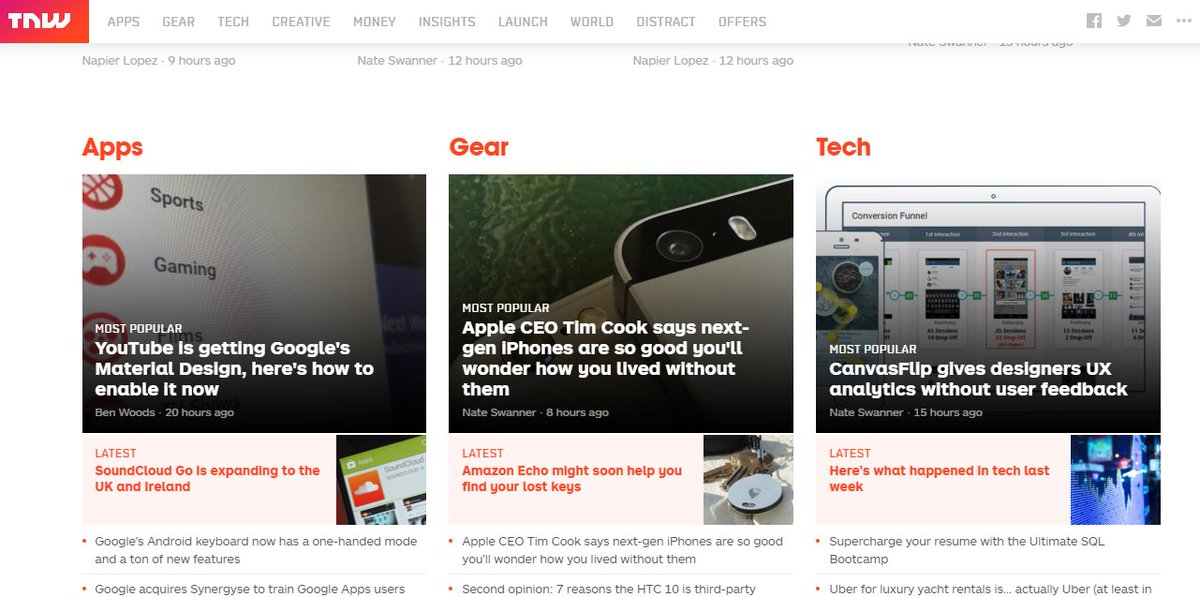Viewport: 1200px width, 597px height.
Task: Read the YouTube Material Design article
Action: pos(234,368)
